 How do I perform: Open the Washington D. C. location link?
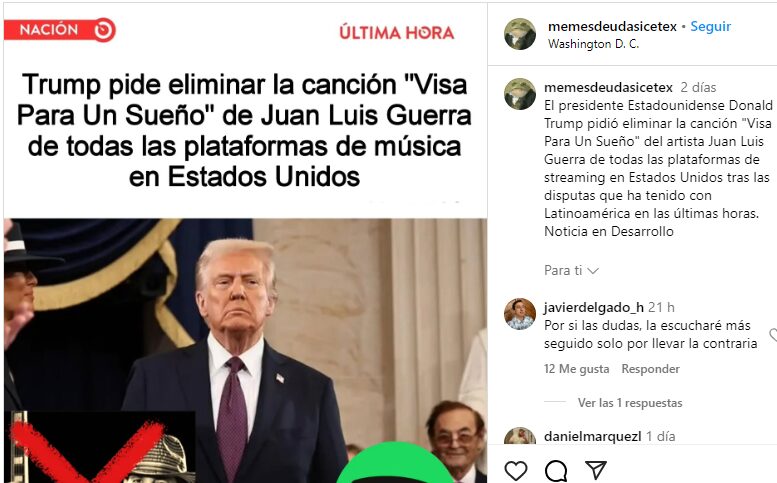(x=593, y=44)
